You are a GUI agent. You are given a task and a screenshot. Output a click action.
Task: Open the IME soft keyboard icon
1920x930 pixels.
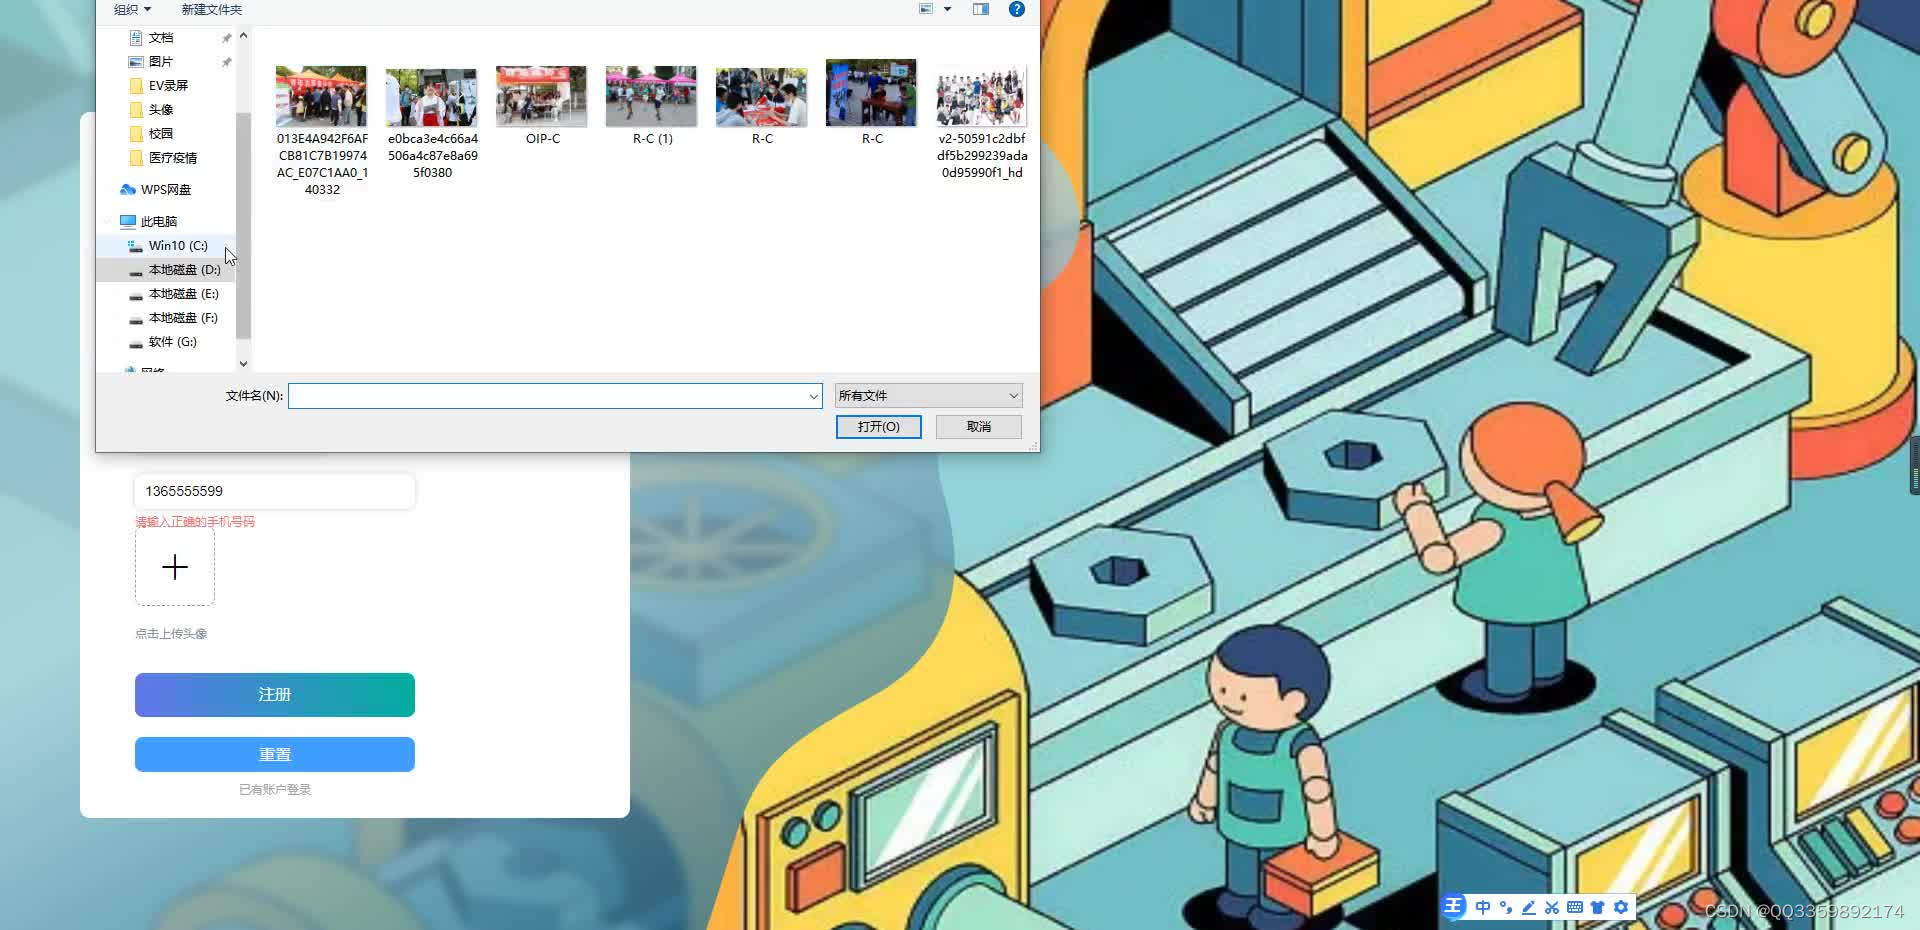(1574, 907)
